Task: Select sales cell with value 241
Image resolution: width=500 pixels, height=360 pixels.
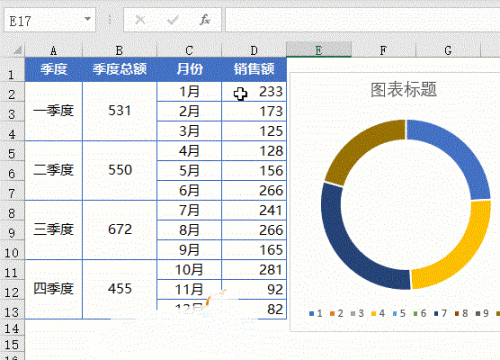Action: coord(254,210)
